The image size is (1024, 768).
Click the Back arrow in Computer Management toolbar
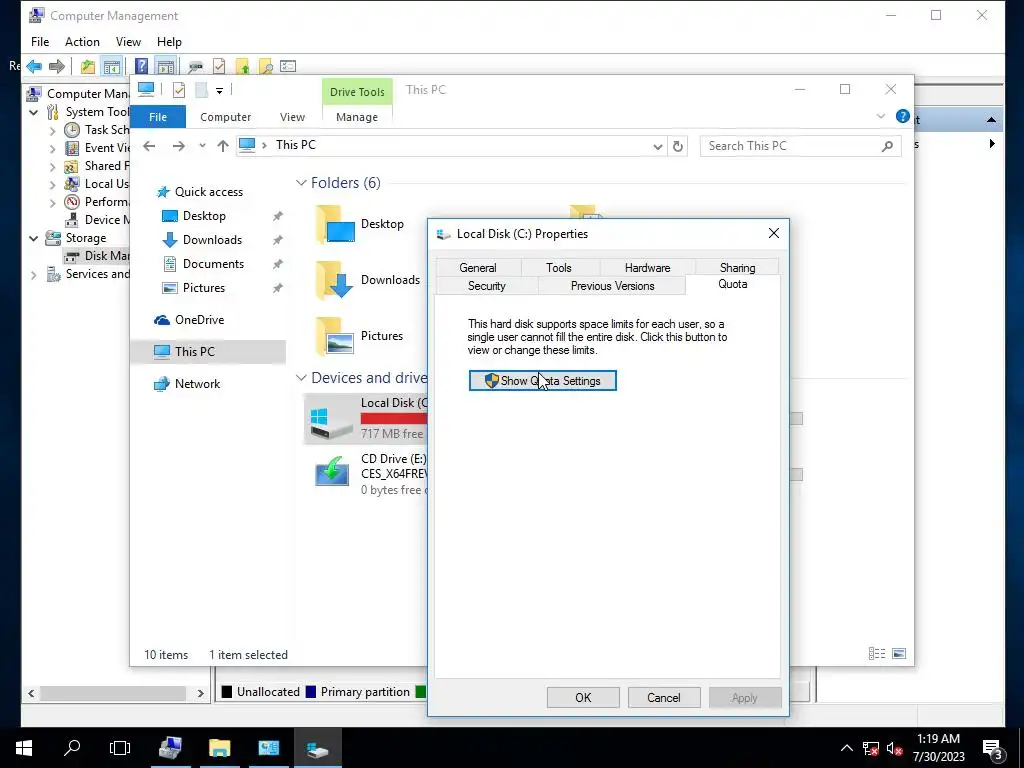tap(35, 66)
